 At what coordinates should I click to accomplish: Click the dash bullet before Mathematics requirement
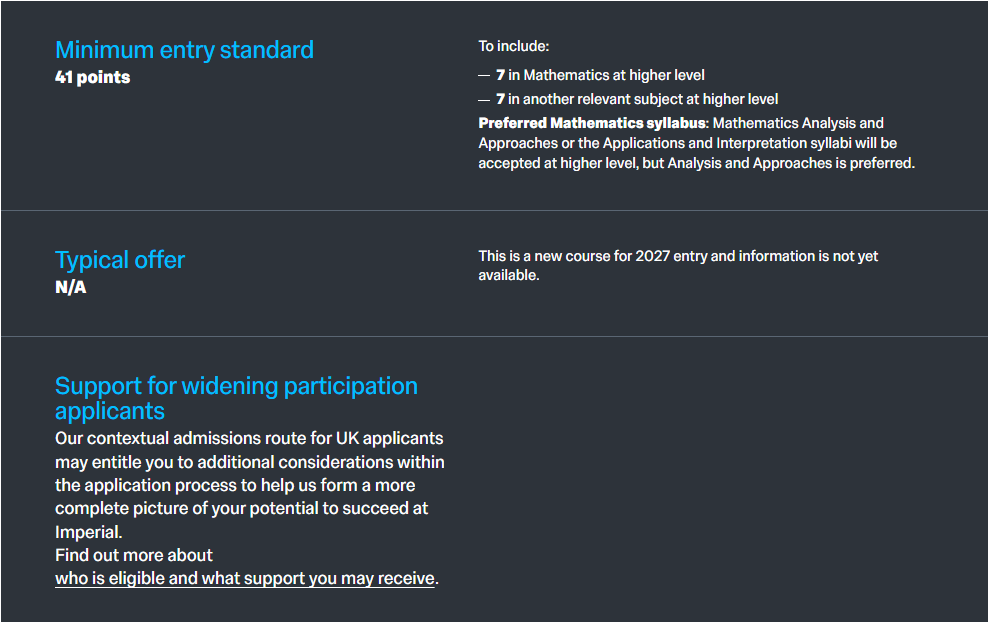484,75
